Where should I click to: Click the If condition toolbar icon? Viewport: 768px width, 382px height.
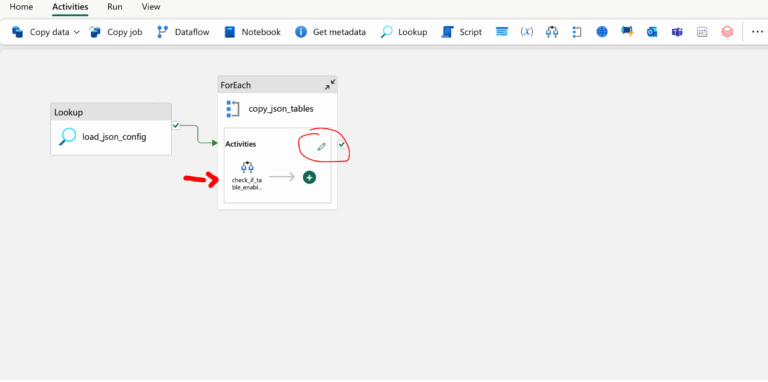[x=552, y=32]
